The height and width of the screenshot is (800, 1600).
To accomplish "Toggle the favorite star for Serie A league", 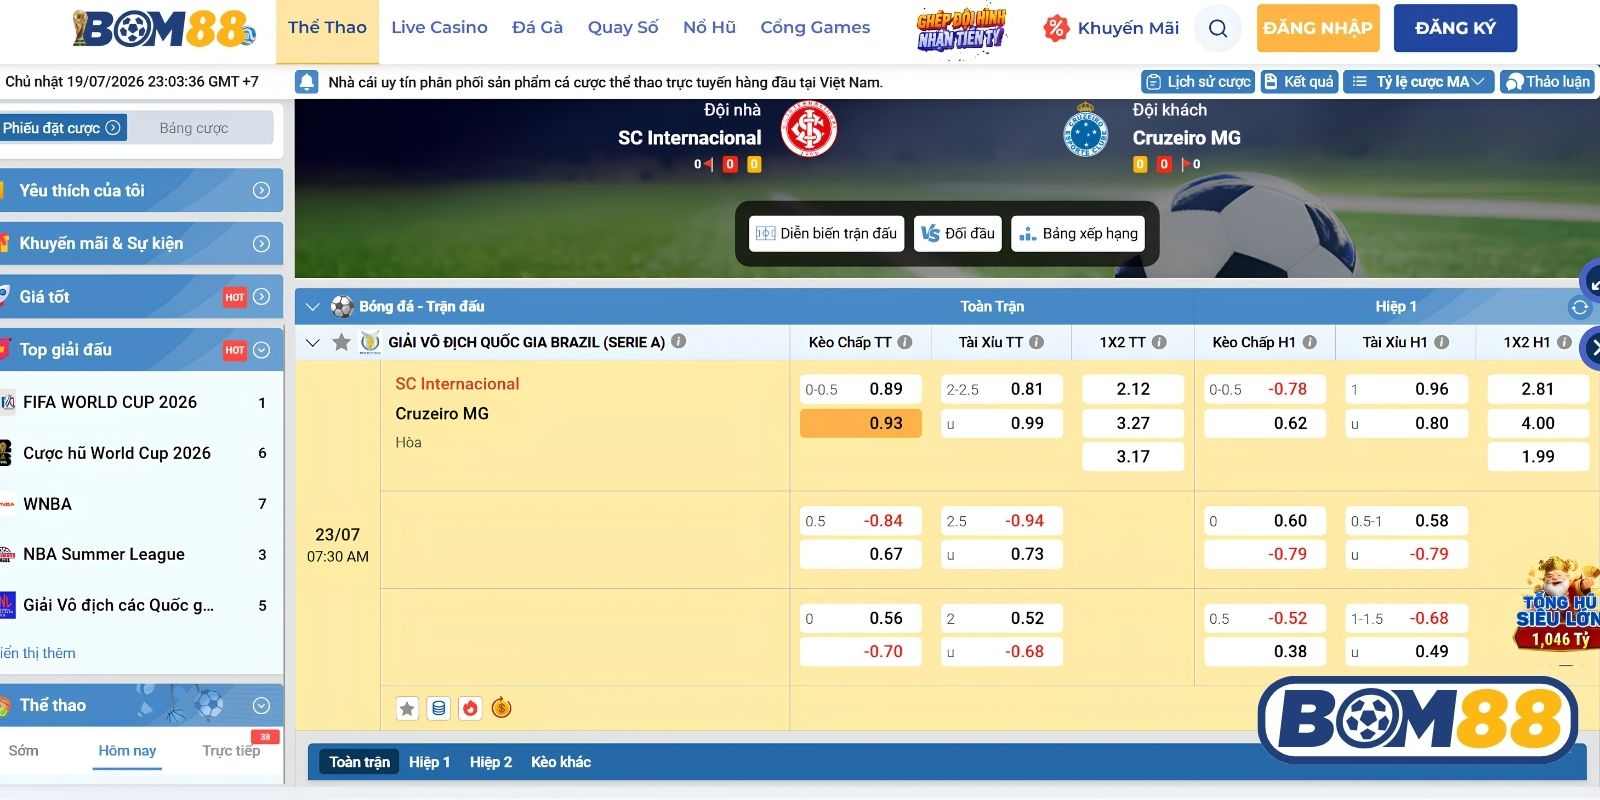I will 341,342.
